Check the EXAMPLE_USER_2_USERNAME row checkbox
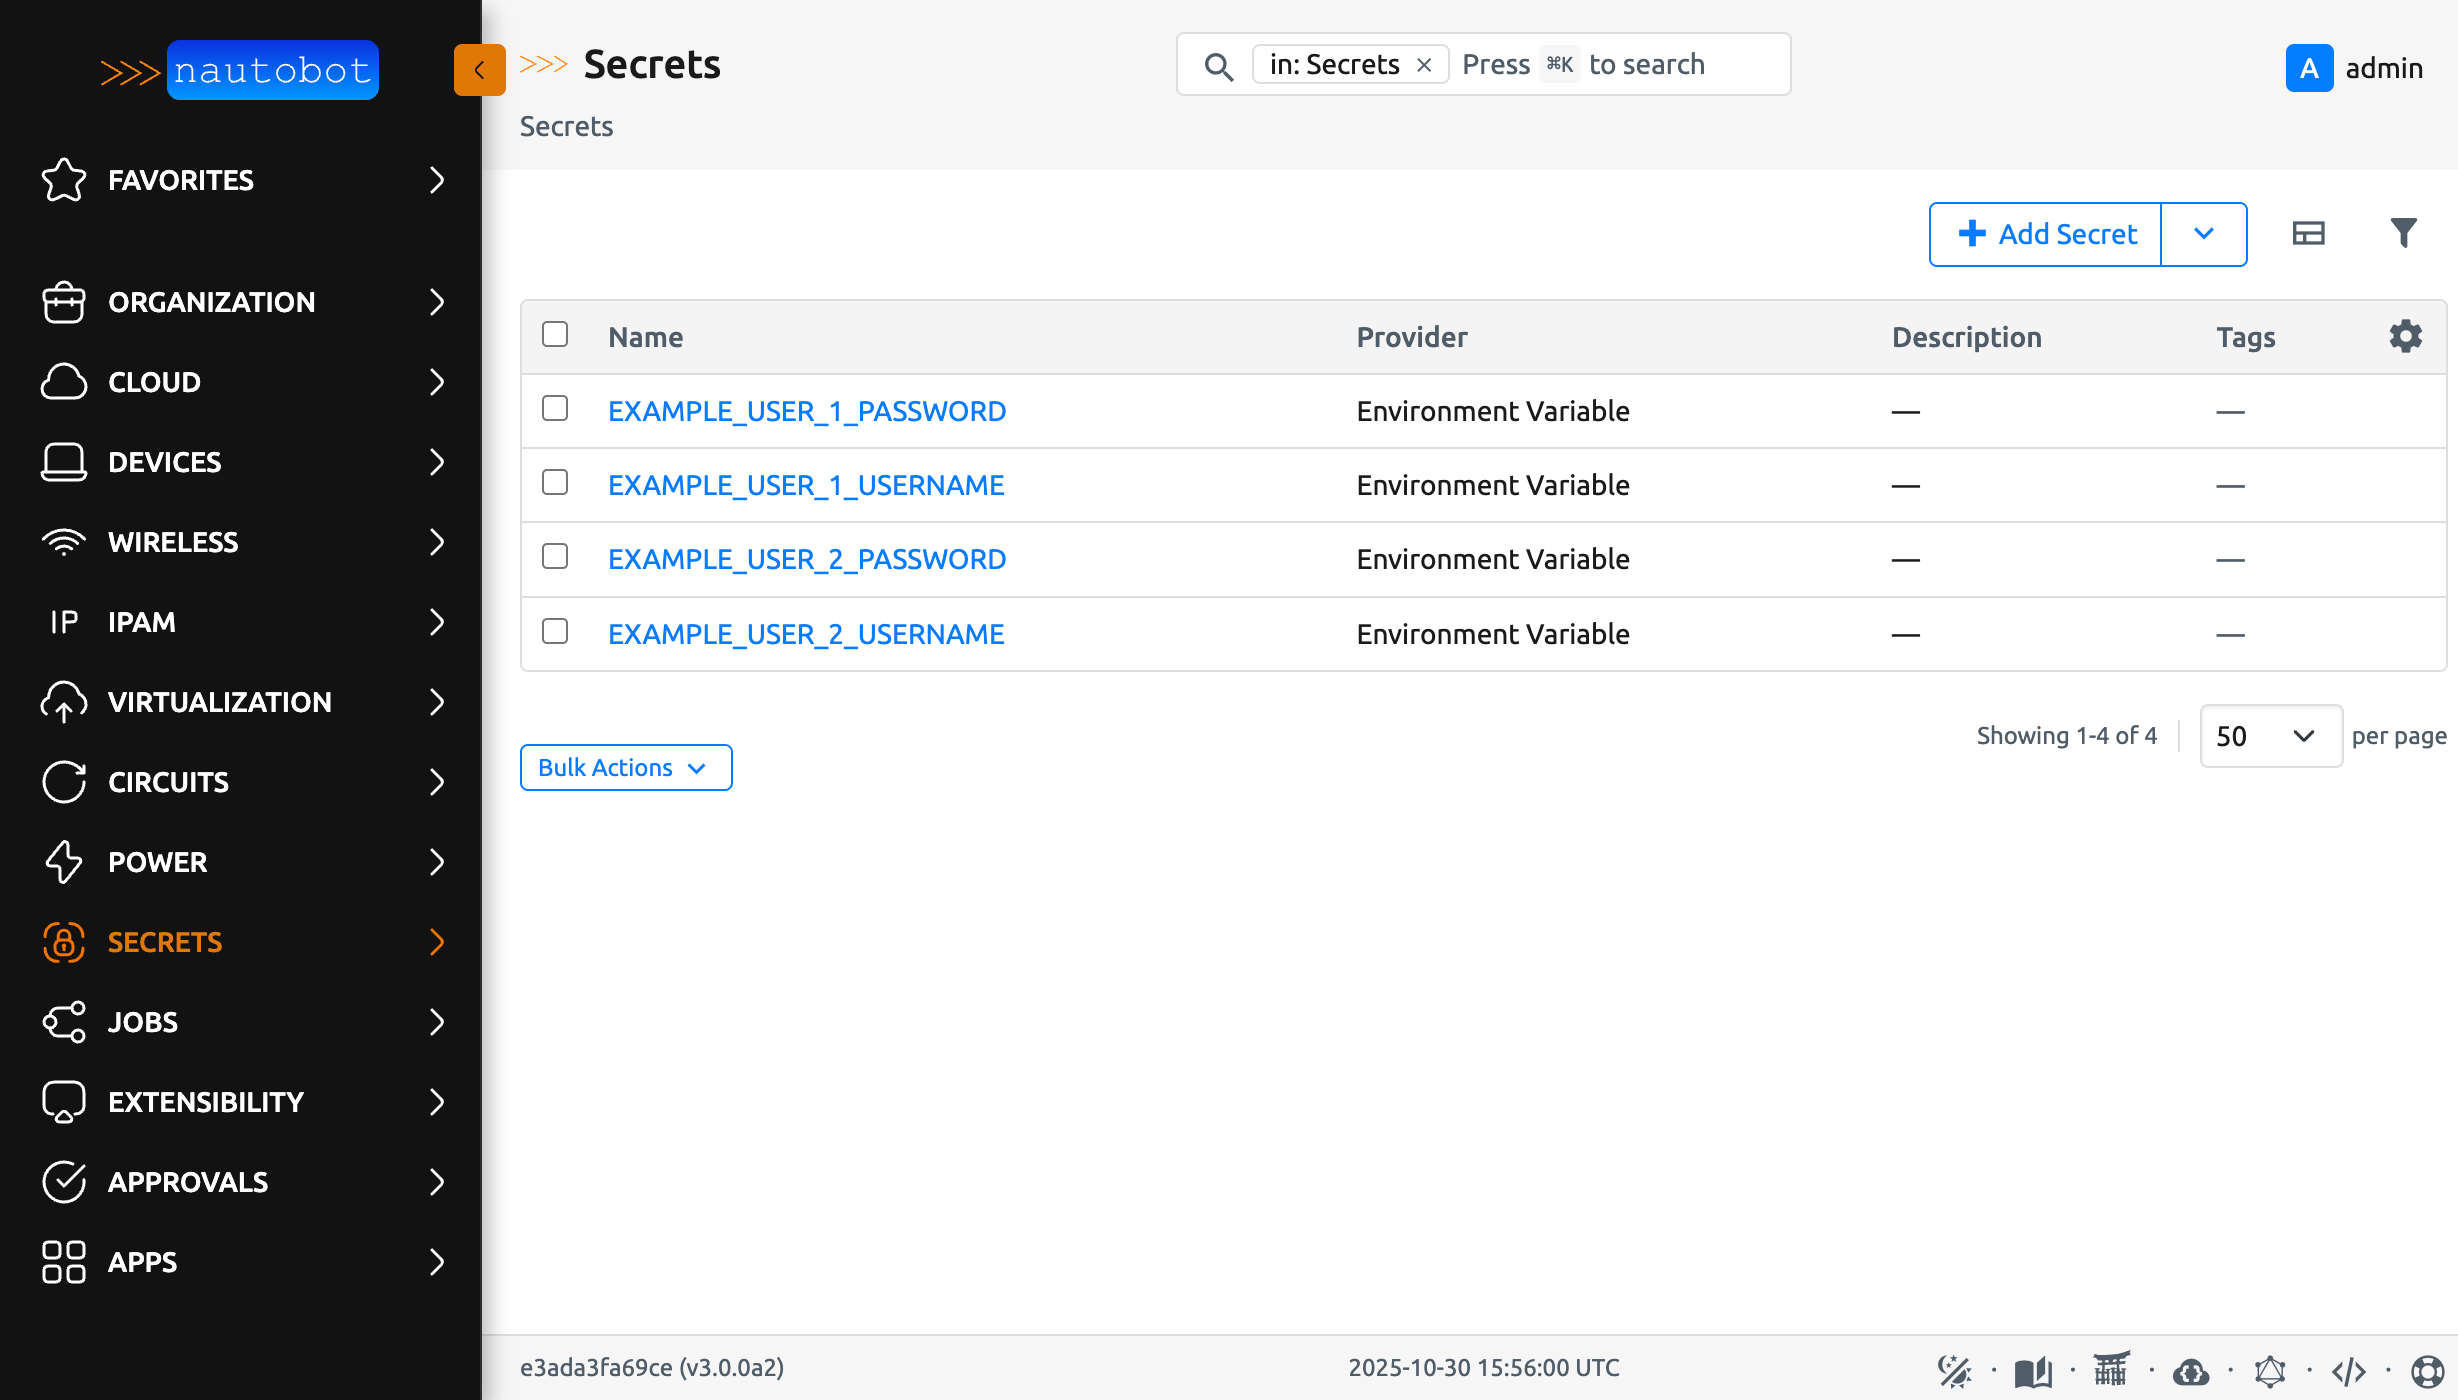Screen dimensions: 2458x1400 (x=555, y=632)
